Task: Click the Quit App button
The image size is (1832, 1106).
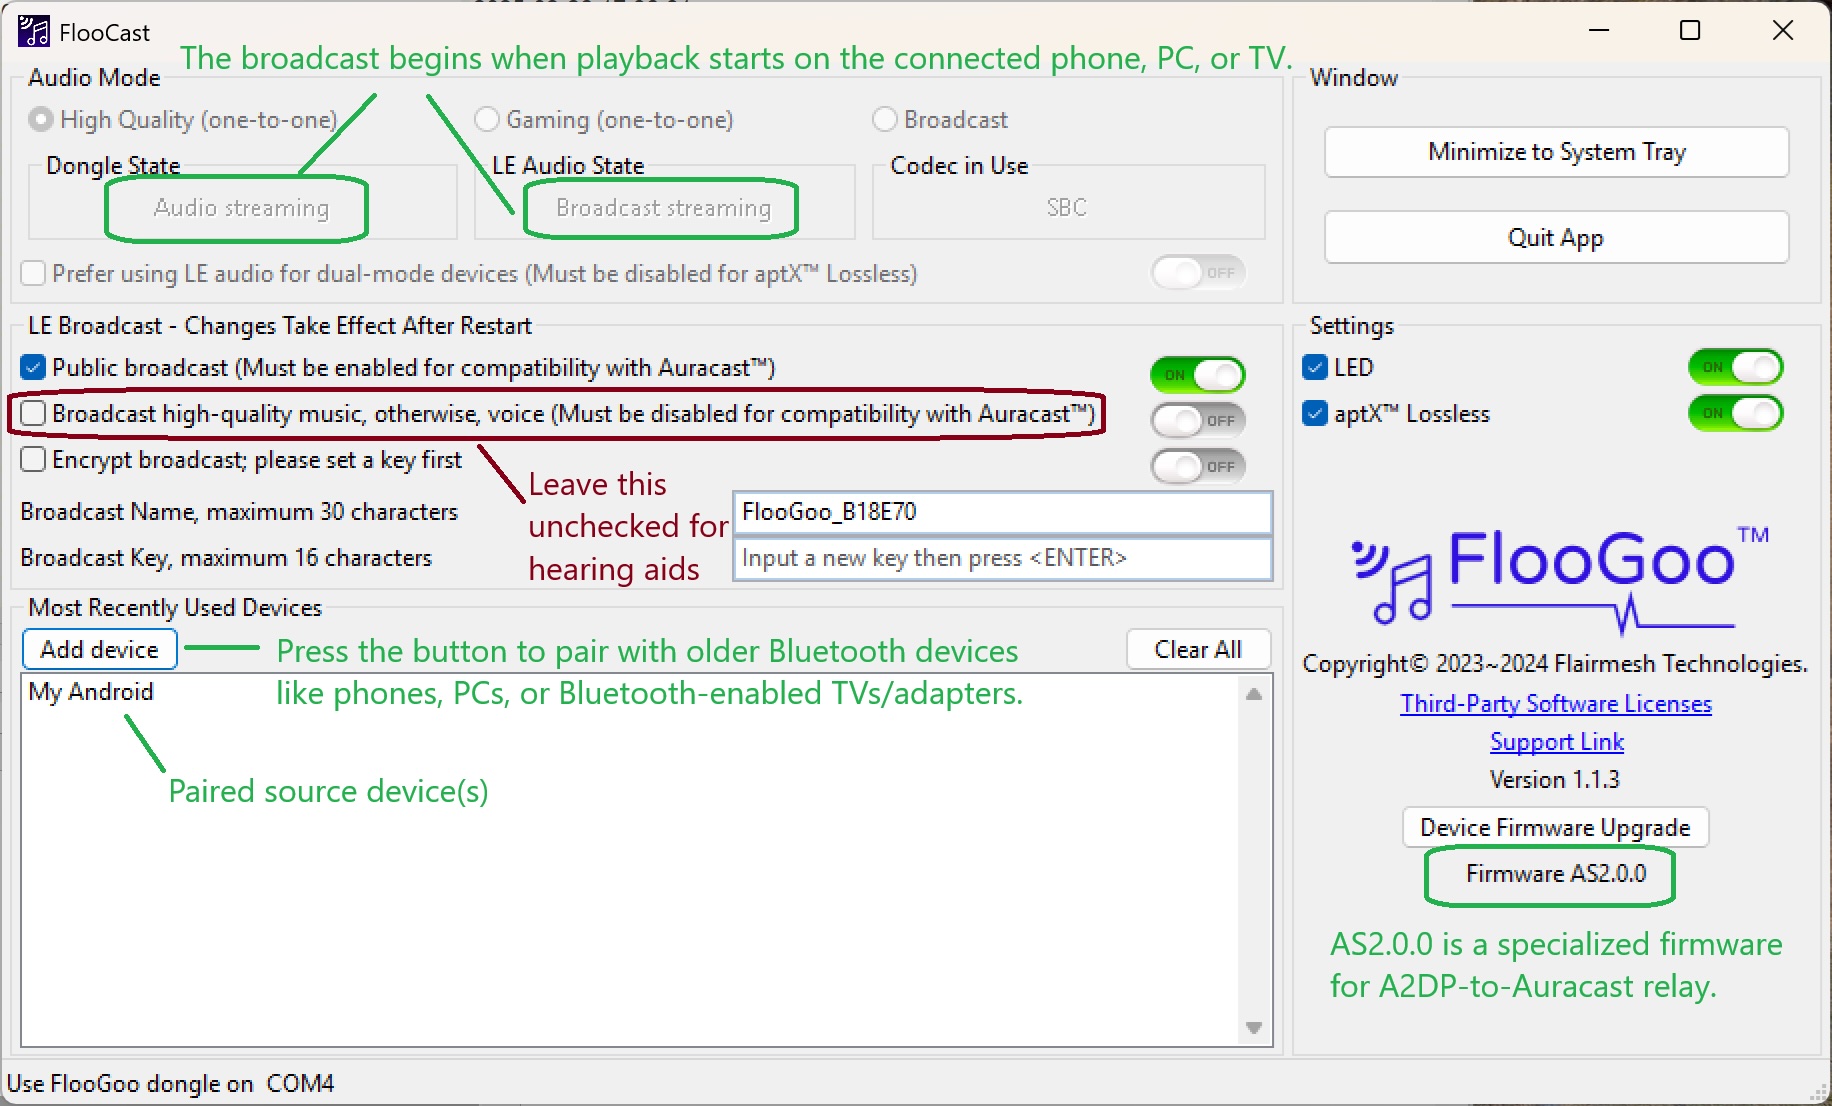Action: coord(1555,238)
